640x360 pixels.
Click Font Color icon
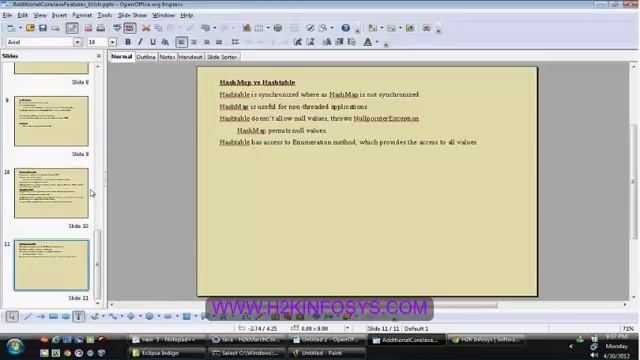tap(368, 42)
